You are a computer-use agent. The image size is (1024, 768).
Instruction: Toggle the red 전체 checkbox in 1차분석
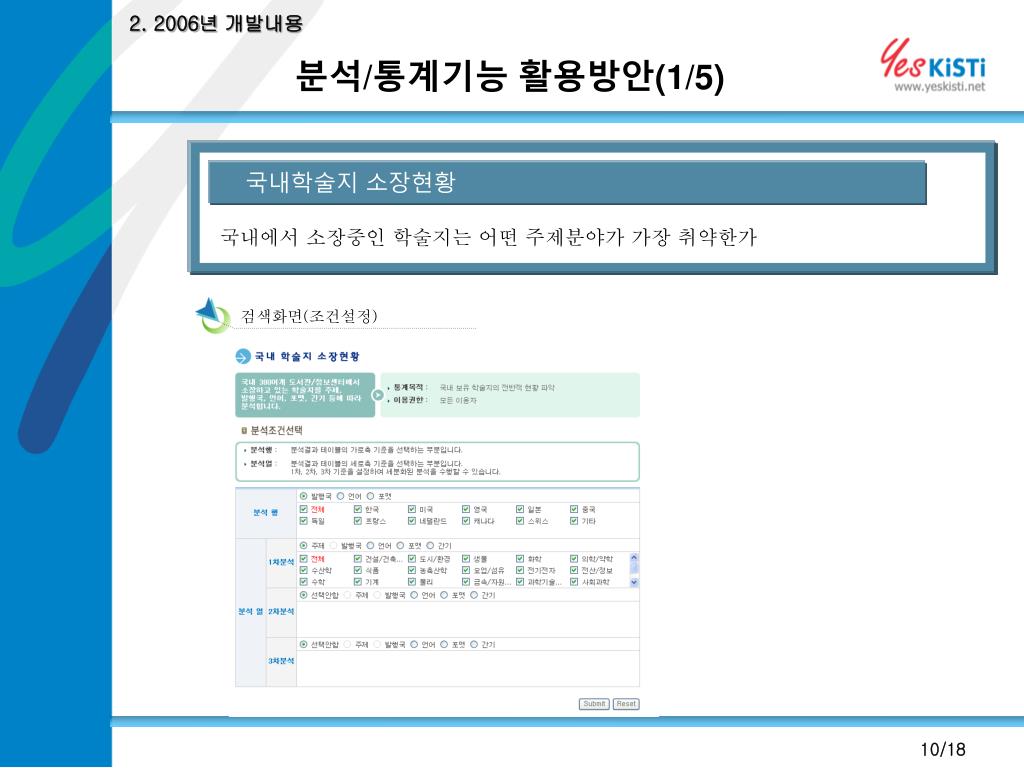tap(304, 559)
